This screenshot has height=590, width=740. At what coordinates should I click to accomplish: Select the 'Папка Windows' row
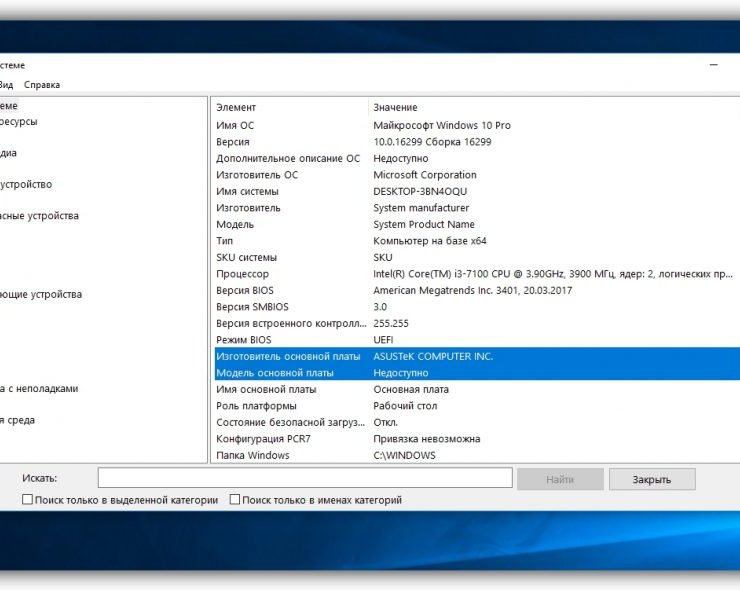pos(252,455)
